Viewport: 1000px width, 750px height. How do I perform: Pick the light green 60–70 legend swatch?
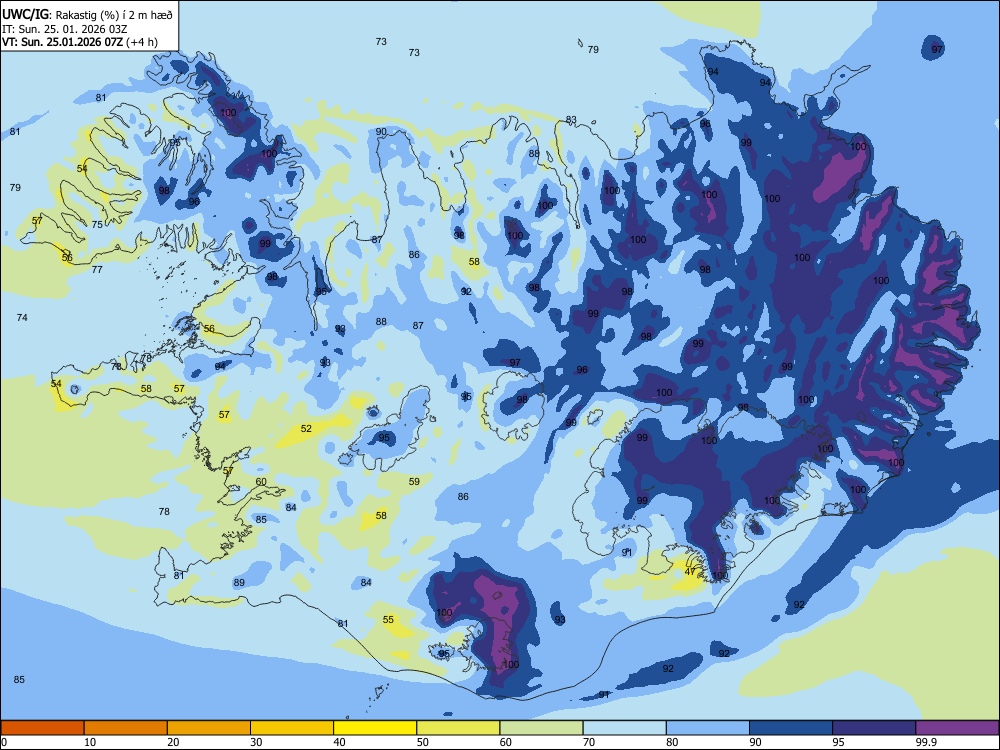(x=541, y=728)
